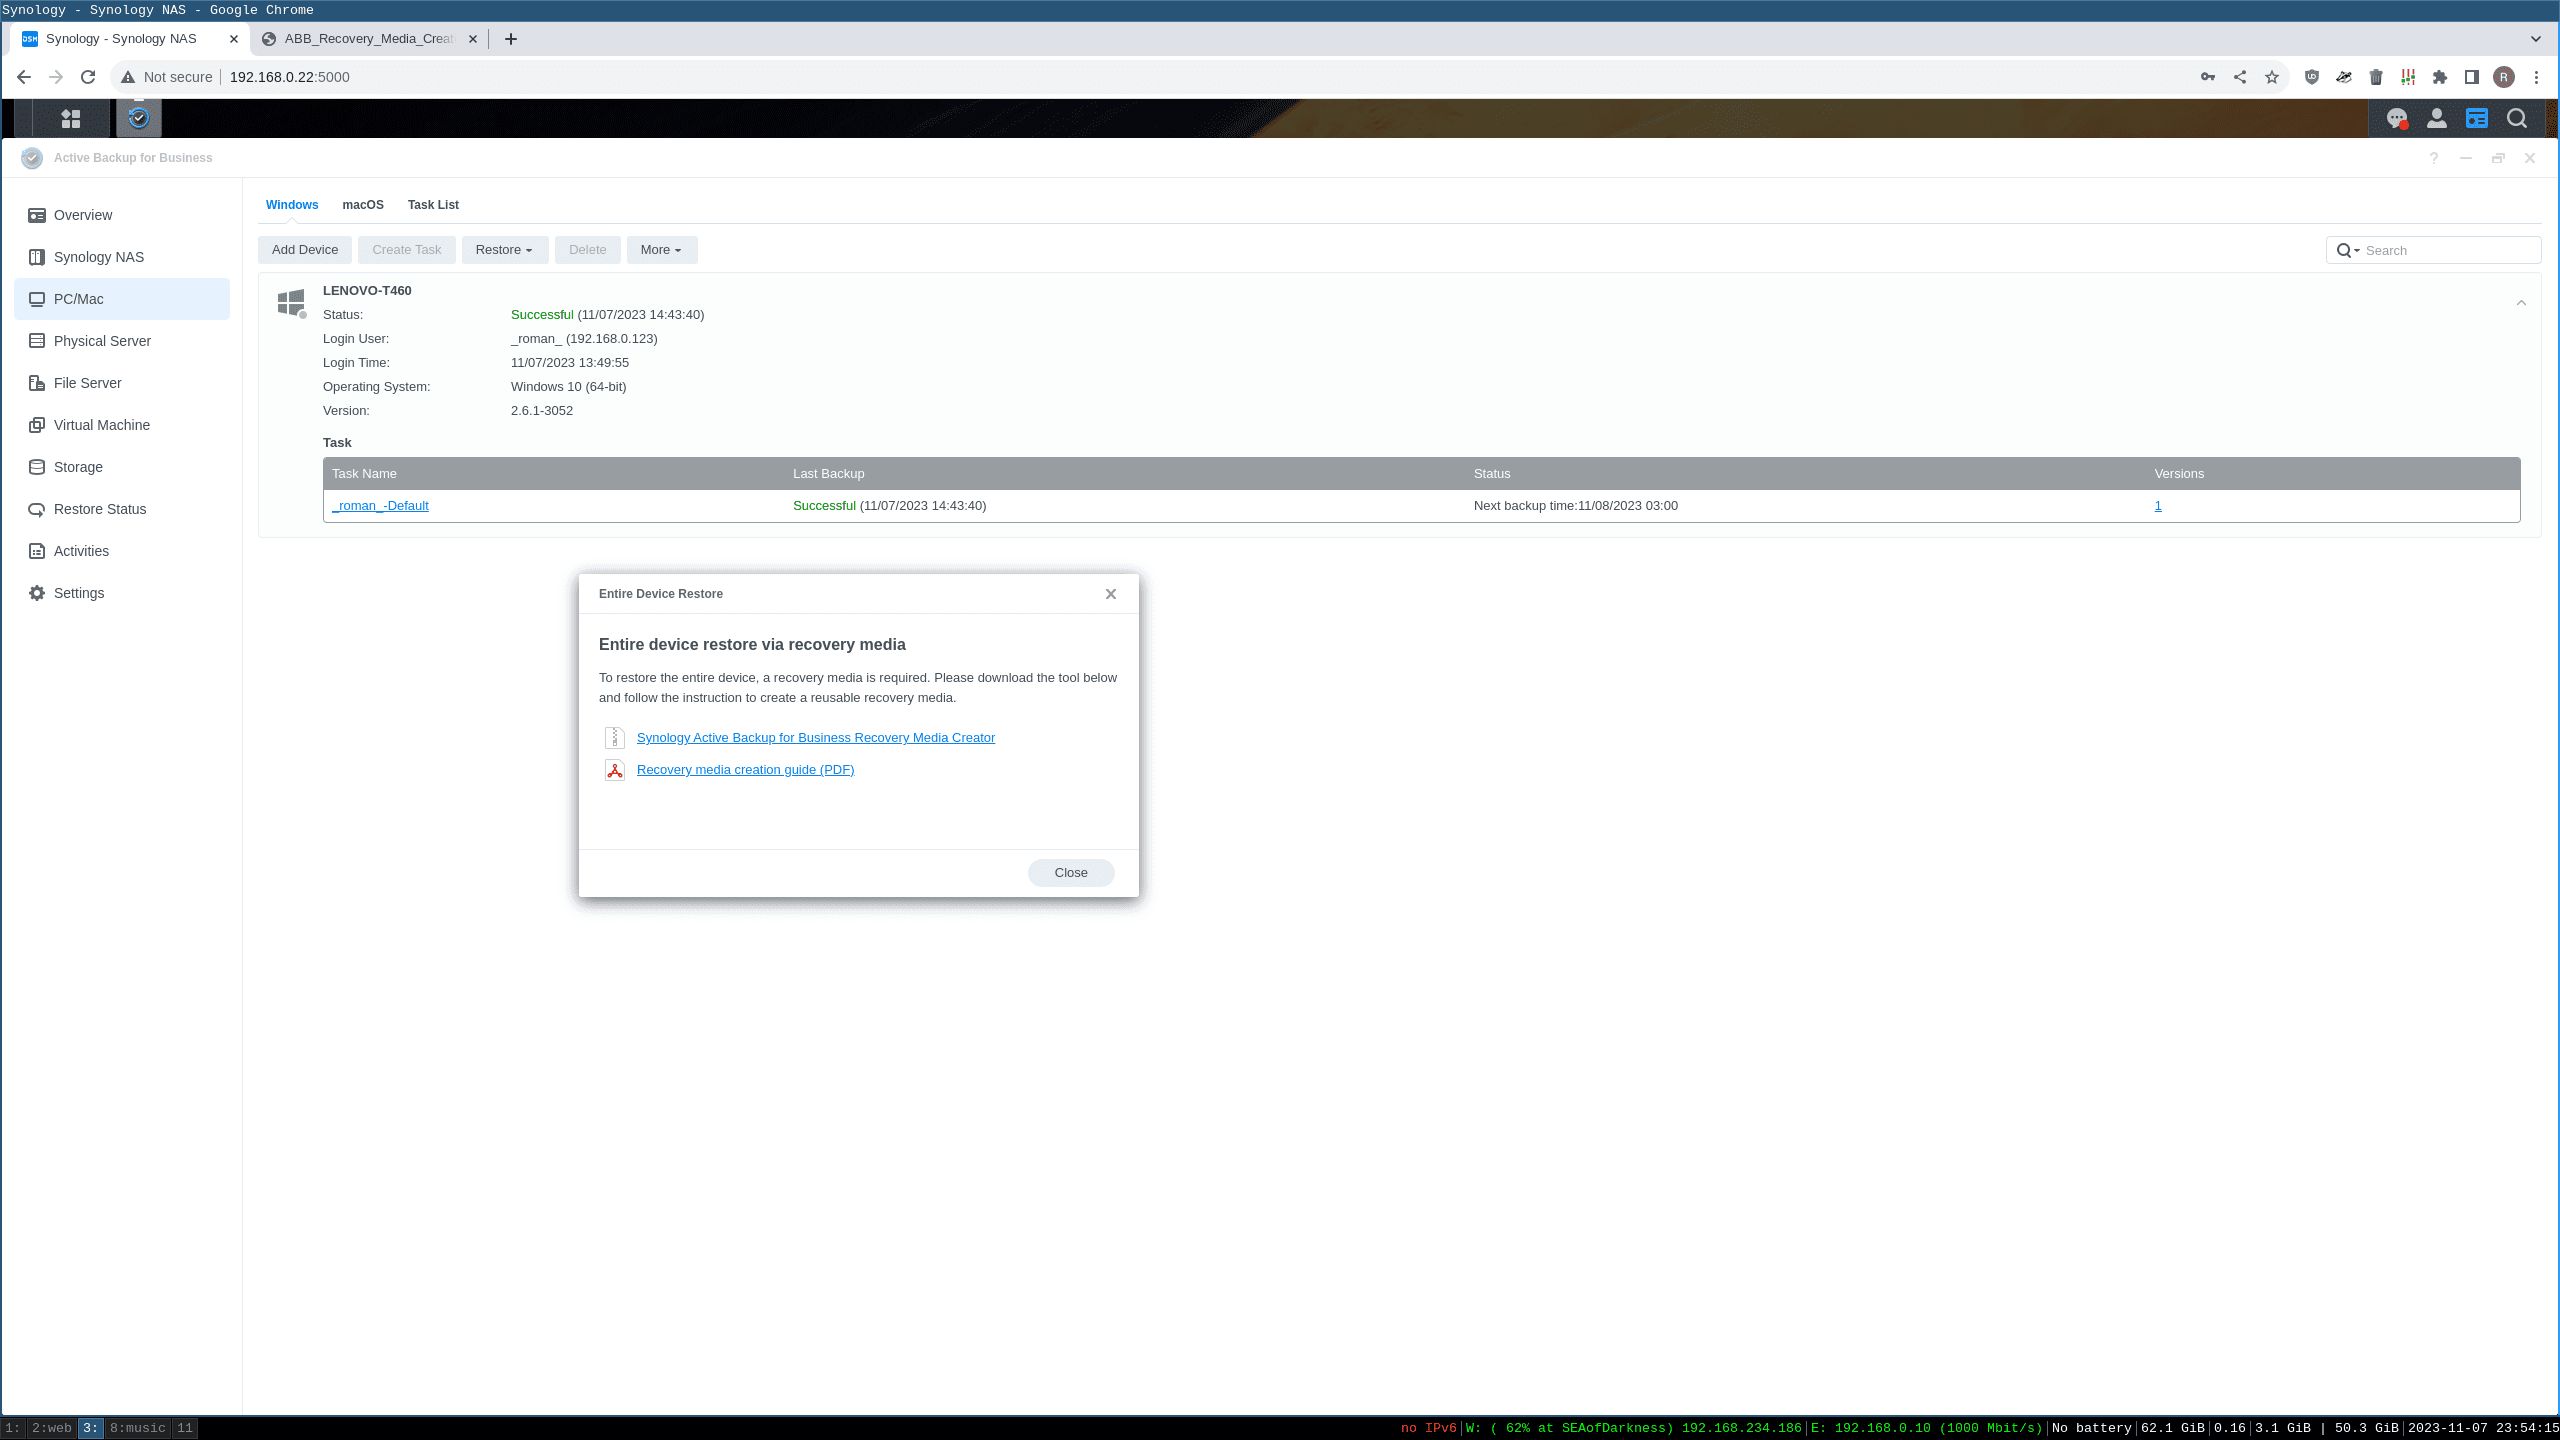Open Synology Active Backup Recovery Media Creator link

[816, 738]
